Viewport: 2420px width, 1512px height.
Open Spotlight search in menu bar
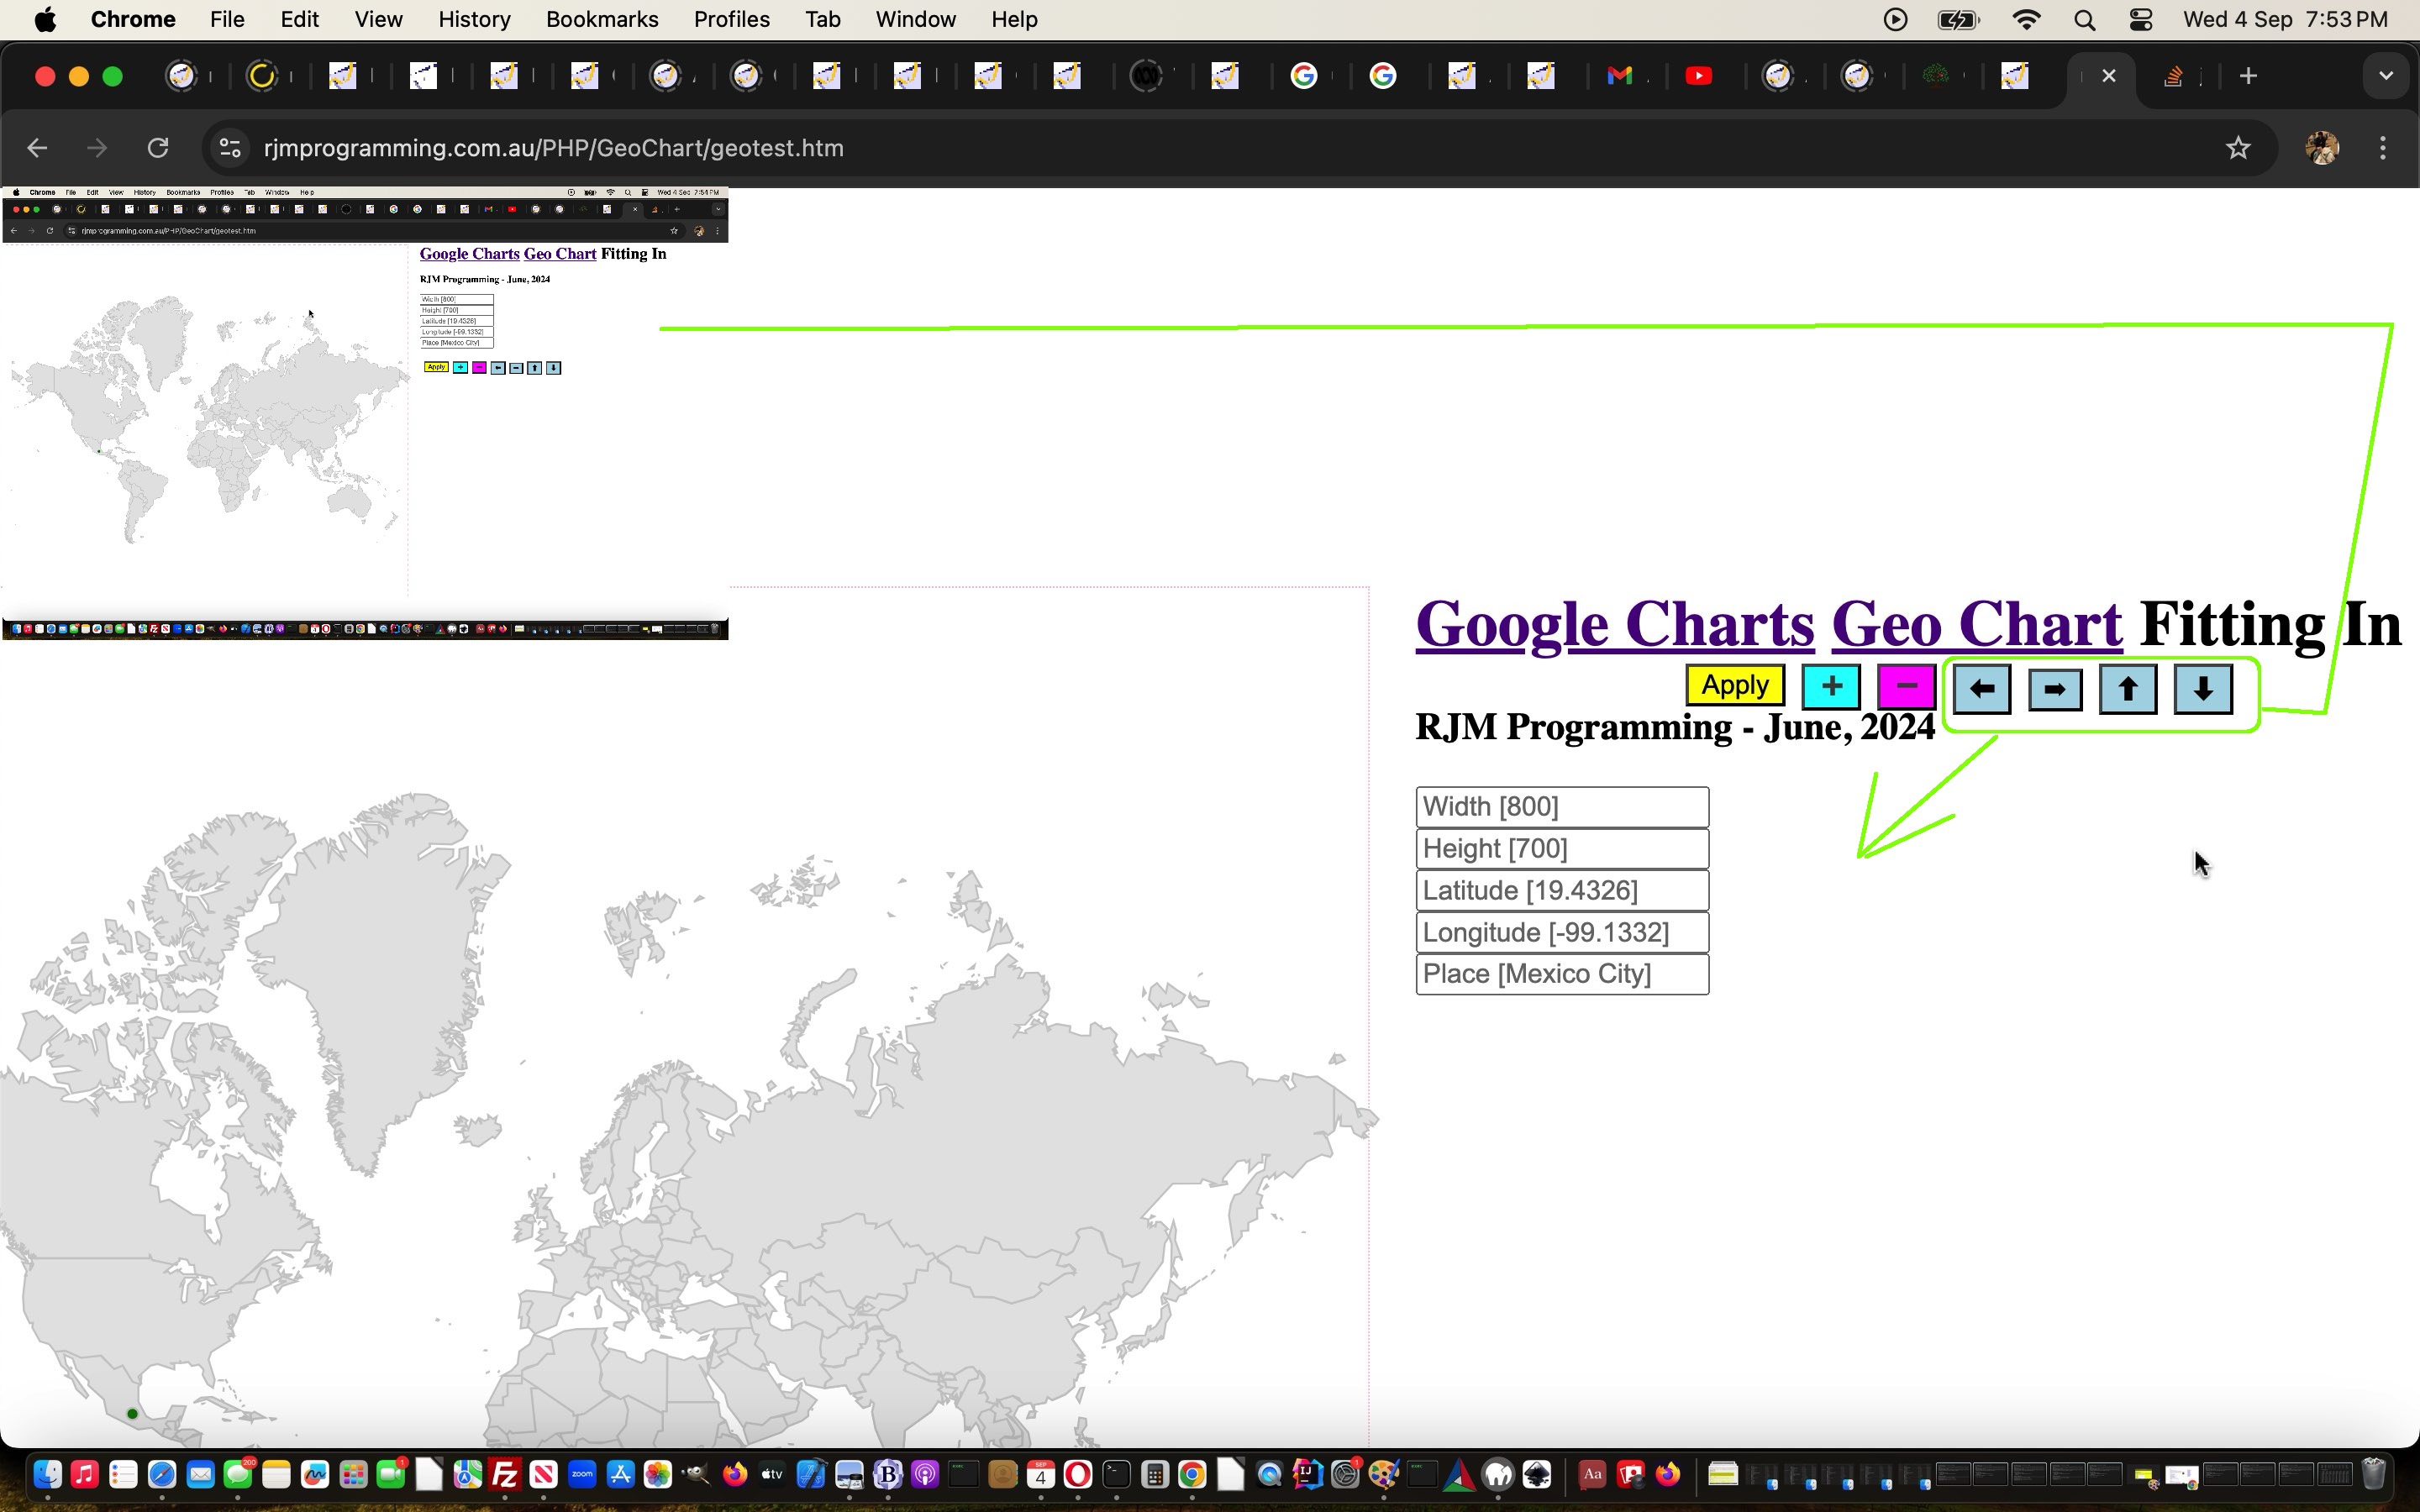click(2084, 20)
